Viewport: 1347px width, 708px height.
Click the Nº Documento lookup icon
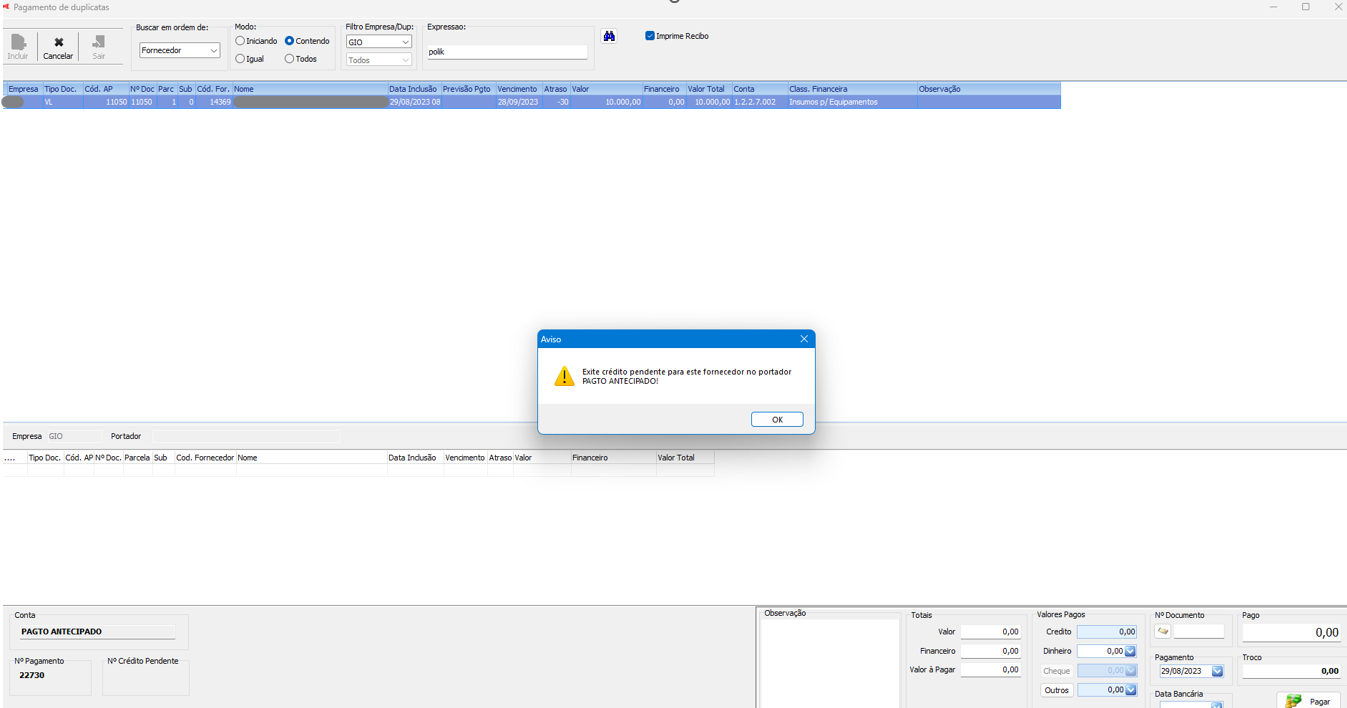coord(1163,632)
